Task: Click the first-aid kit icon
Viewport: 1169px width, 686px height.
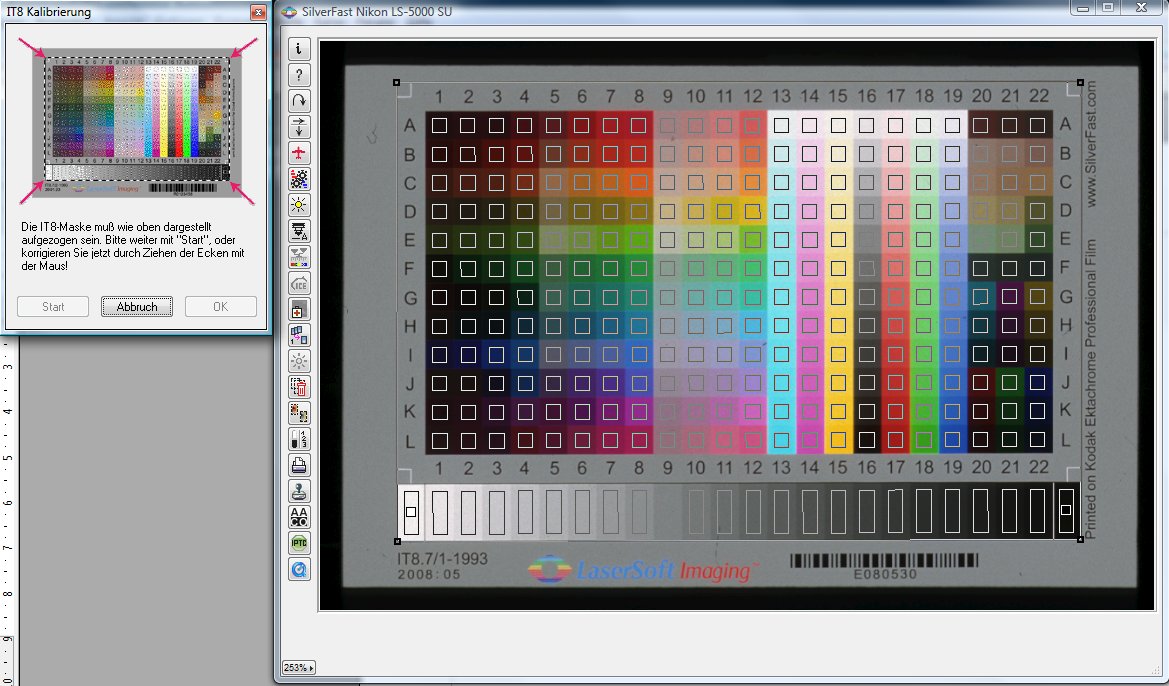Action: click(299, 309)
